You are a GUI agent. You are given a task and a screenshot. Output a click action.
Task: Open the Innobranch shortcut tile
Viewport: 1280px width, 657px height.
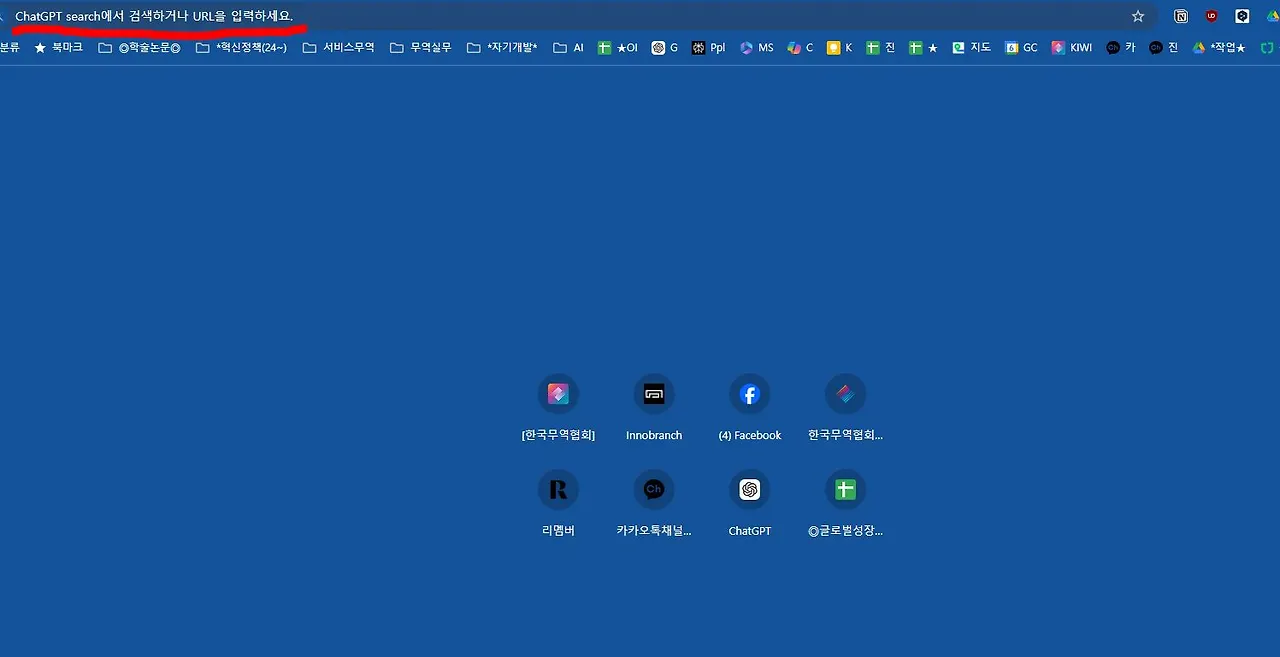tap(654, 407)
